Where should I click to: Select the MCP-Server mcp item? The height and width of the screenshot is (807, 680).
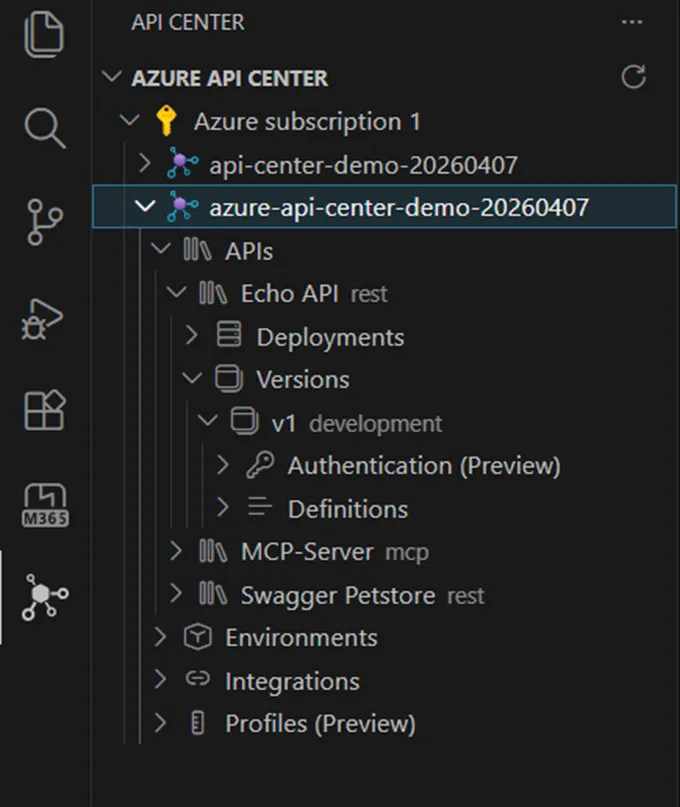[306, 551]
